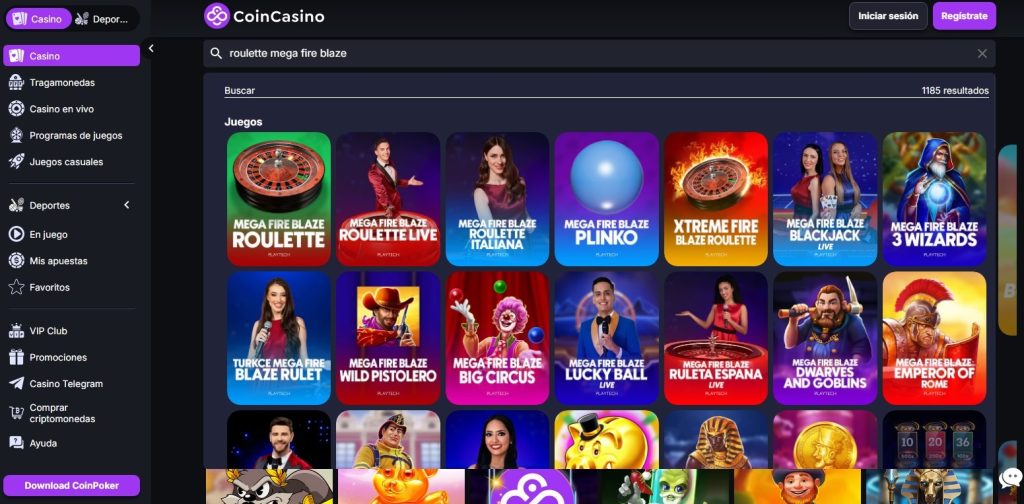This screenshot has height=504, width=1024.
Task: Collapse the sidebar with the arrow
Action: tap(151, 48)
